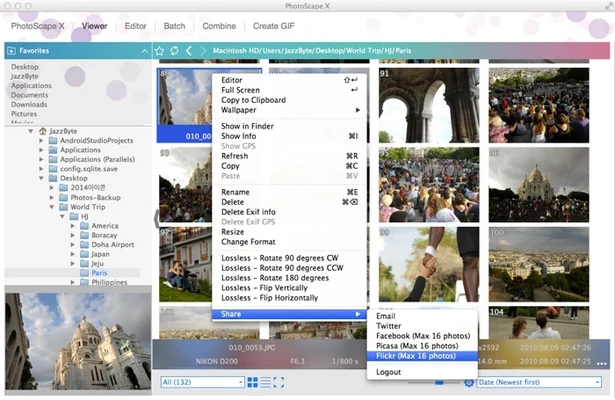This screenshot has height=400, width=615.
Task: Click the refresh folder icon
Action: pyautogui.click(x=174, y=51)
